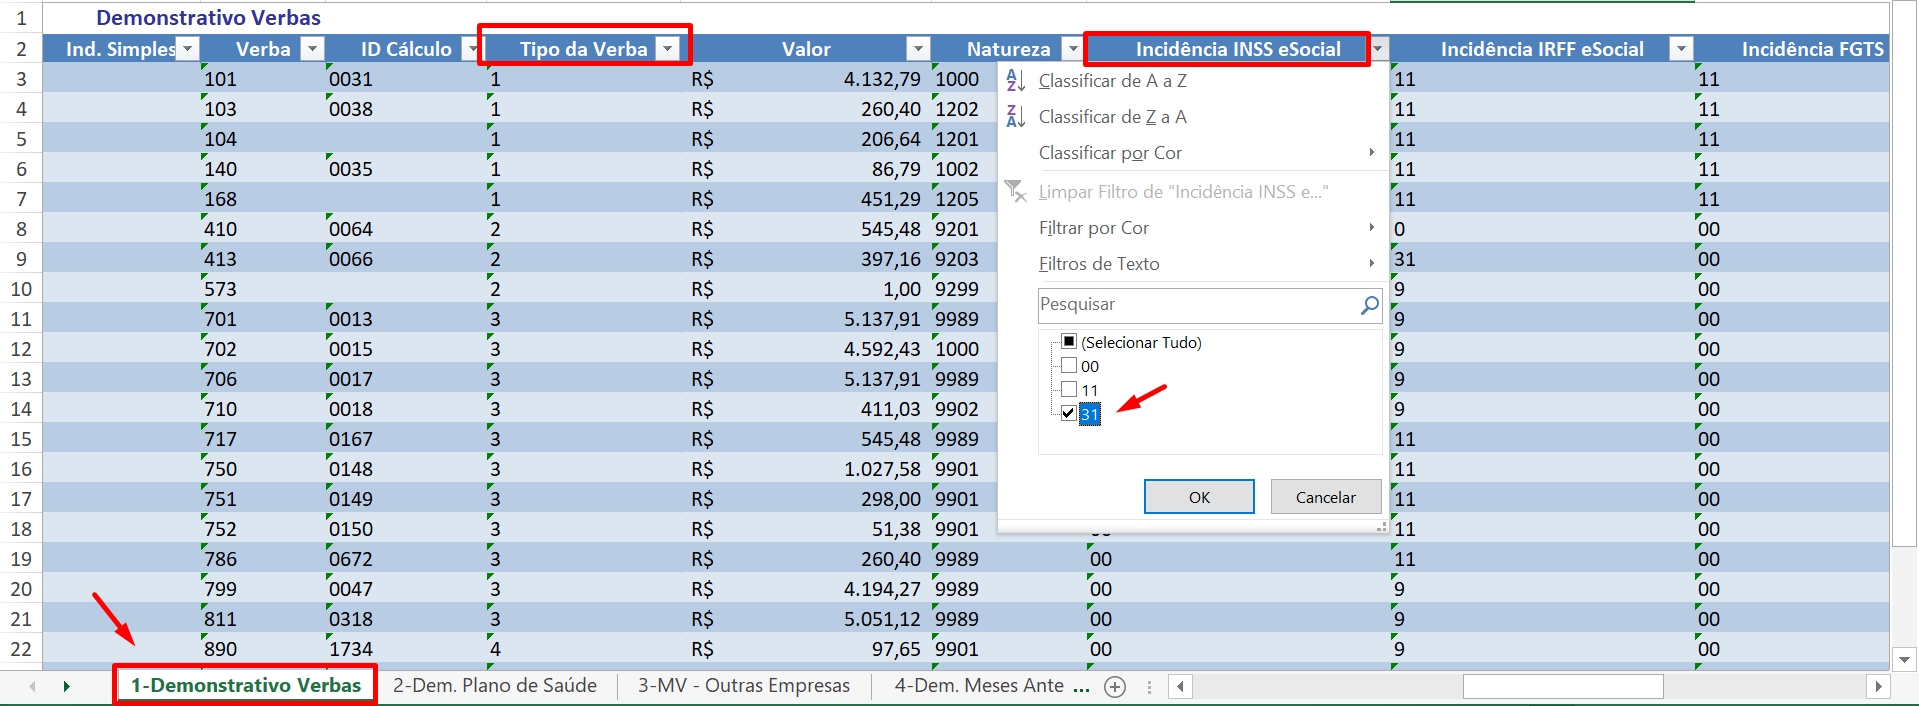
Task: Select Valor cell 451,29
Action: [808, 199]
